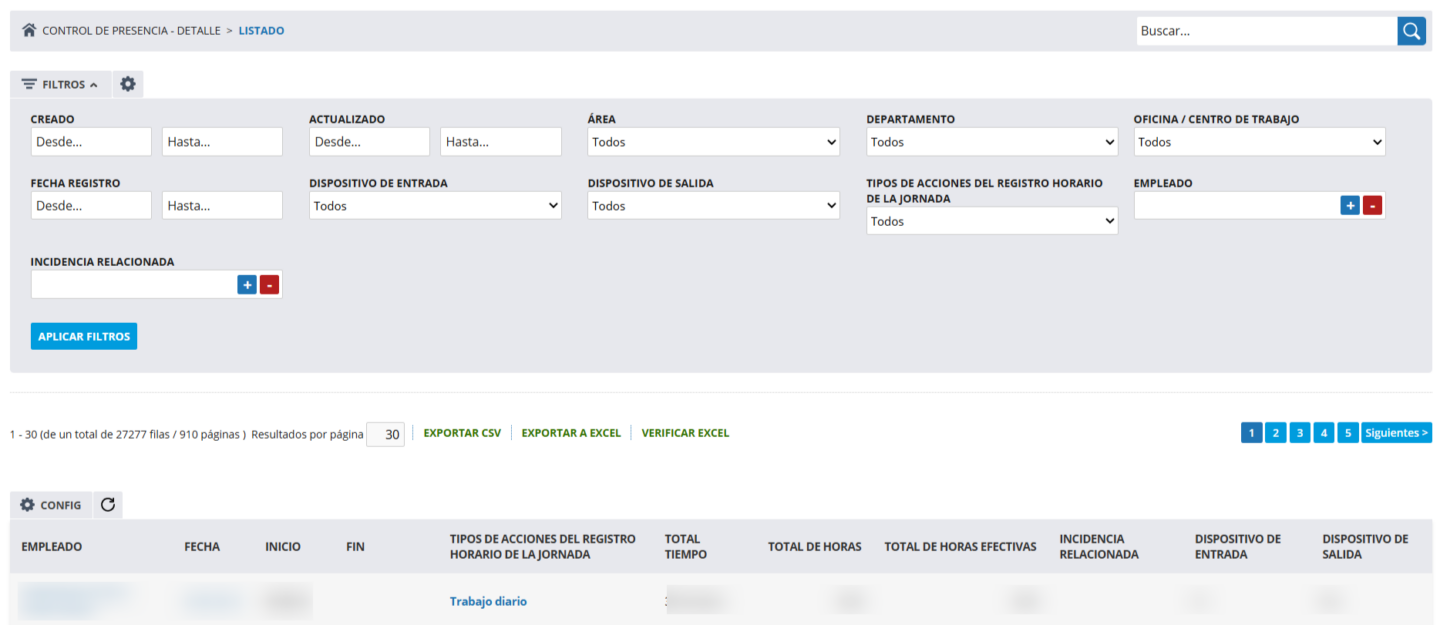Select the Oficina / Centro de Trabajo dropdown
This screenshot has height=625, width=1440.
(1259, 142)
